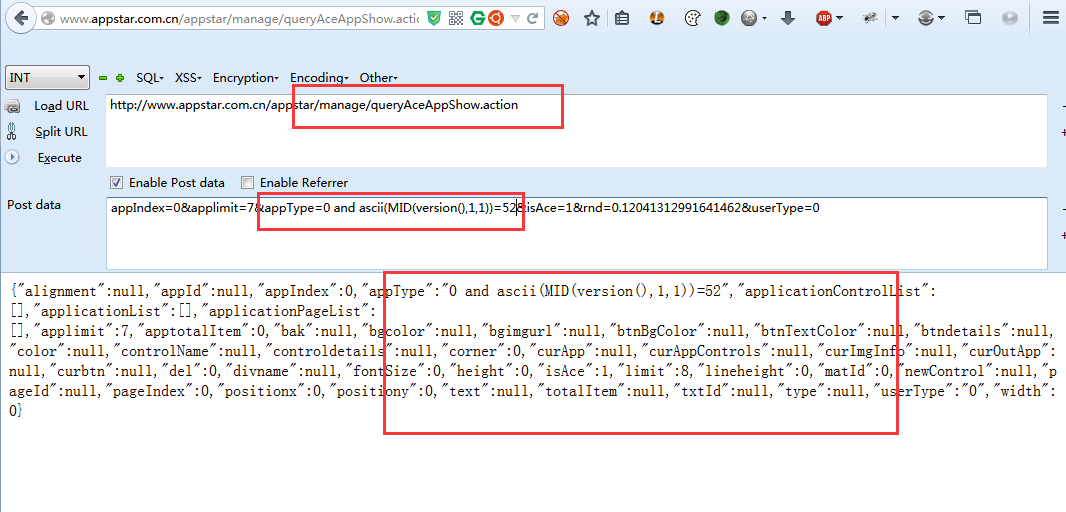Screen dimensions: 1066x512
Task: Click the Firebug bug icon
Action: point(870,19)
